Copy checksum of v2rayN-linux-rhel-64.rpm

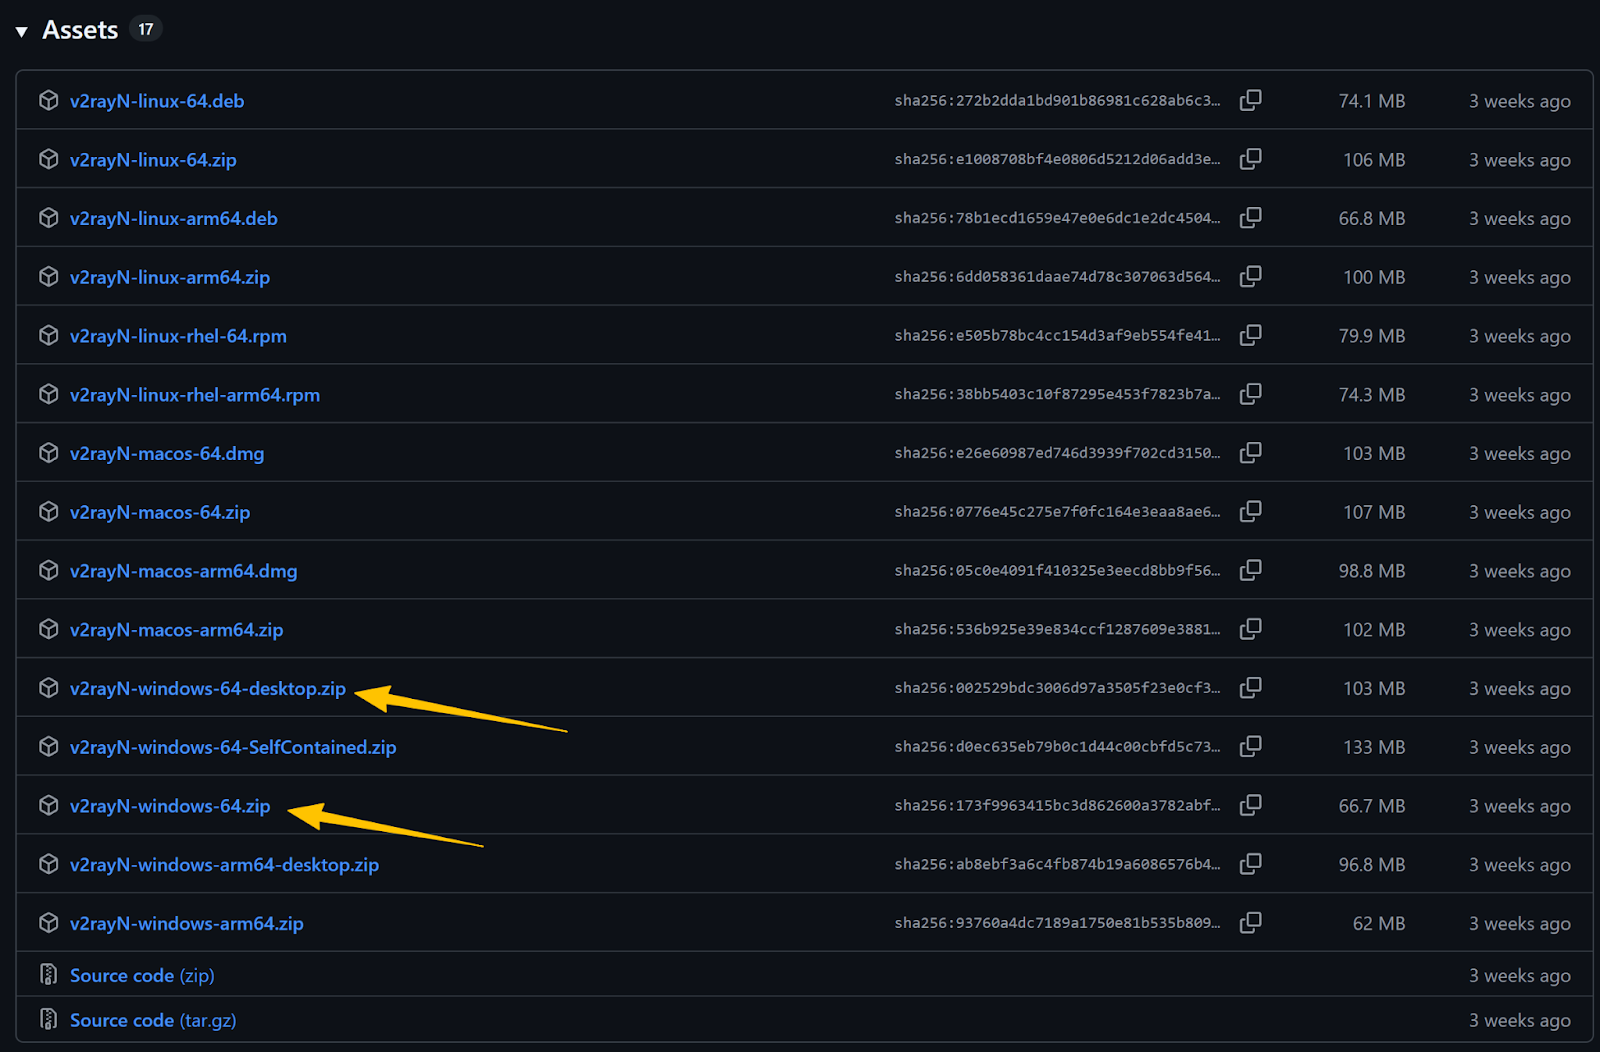pyautogui.click(x=1250, y=336)
